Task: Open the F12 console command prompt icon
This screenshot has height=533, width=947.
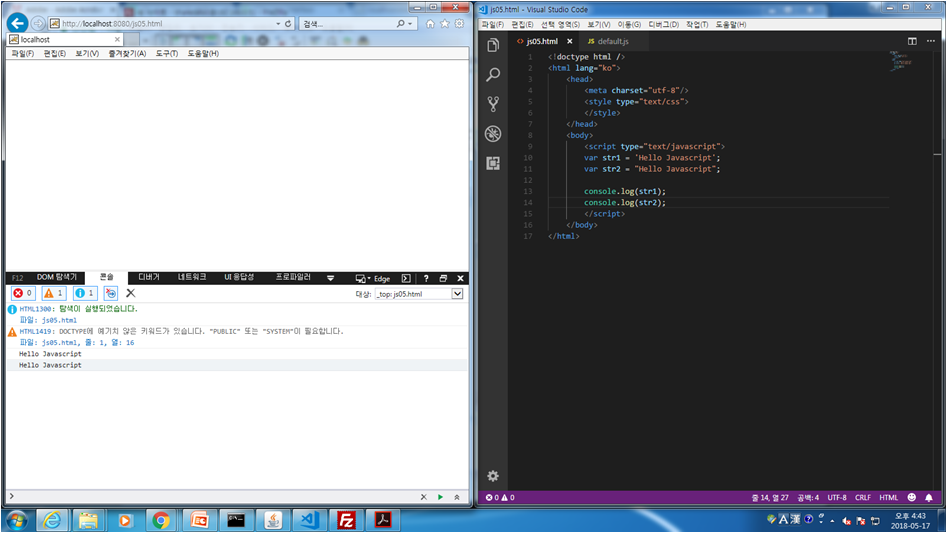Action: pyautogui.click(x=406, y=278)
